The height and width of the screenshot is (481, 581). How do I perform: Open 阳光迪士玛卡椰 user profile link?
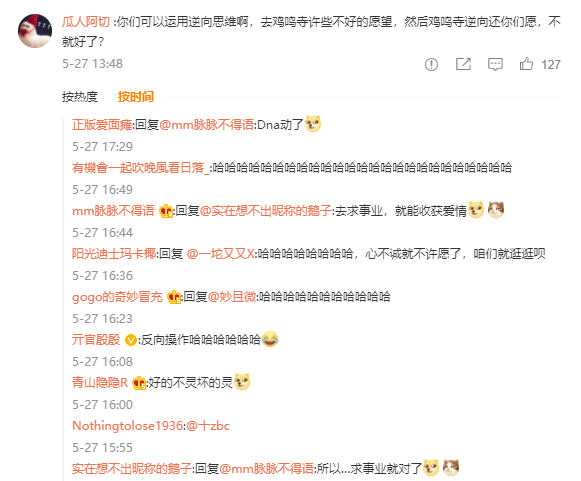(x=114, y=254)
